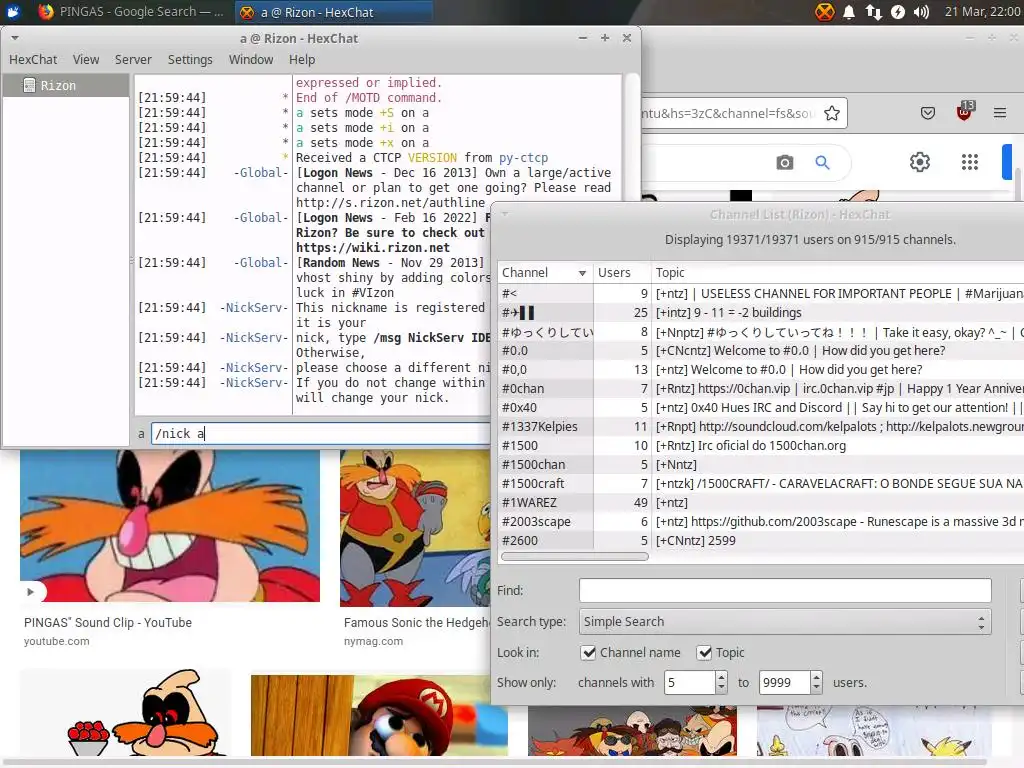Open the uBlock Origin extension icon
This screenshot has height=768, width=1024.
pos(964,112)
